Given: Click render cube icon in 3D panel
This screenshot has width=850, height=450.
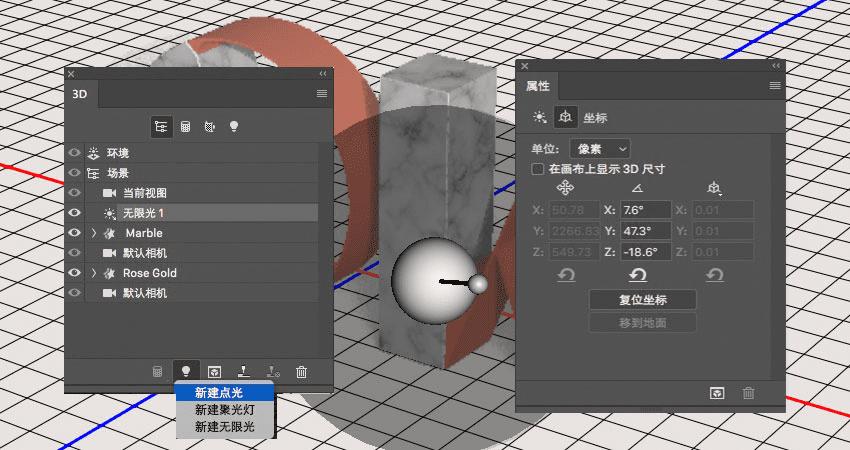Looking at the screenshot, I should (215, 372).
